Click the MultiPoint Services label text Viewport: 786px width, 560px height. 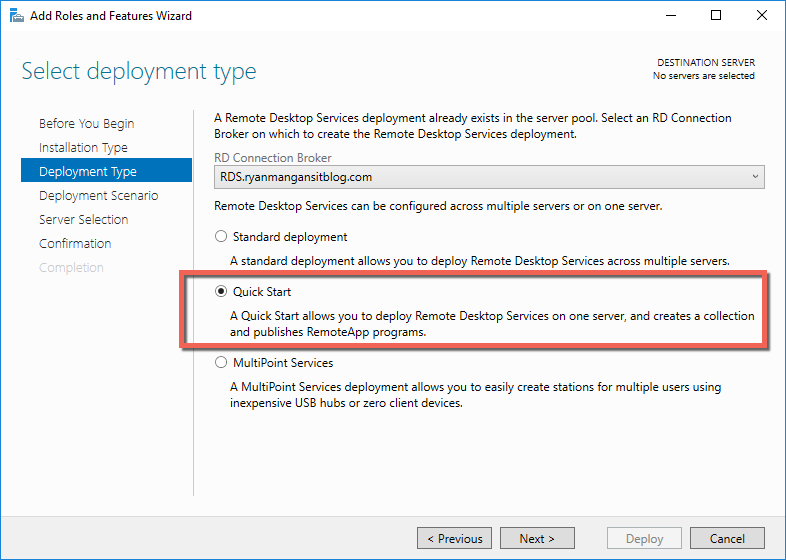pyautogui.click(x=283, y=363)
